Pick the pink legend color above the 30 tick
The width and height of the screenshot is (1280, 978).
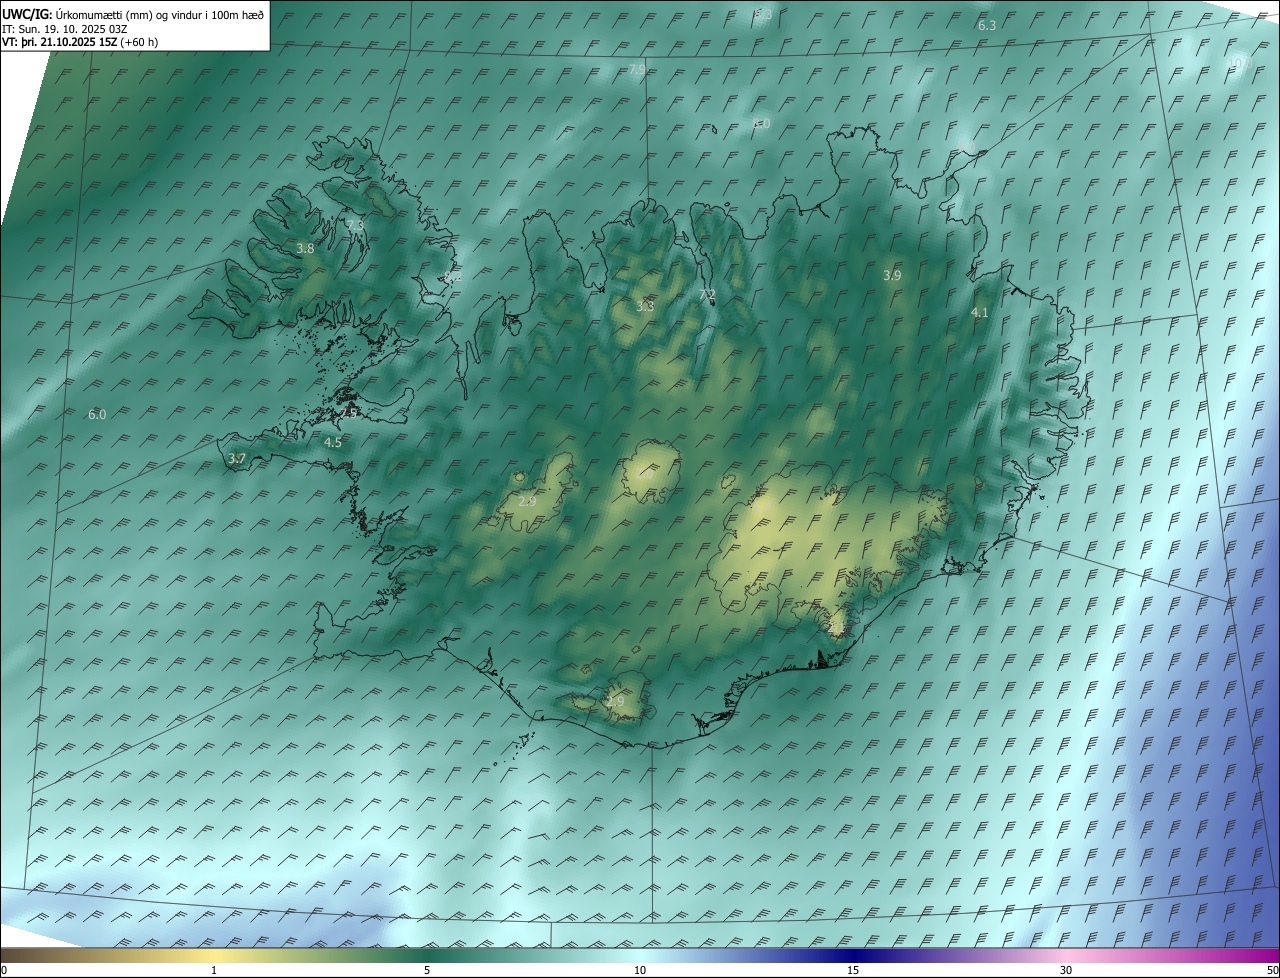coord(1066,955)
